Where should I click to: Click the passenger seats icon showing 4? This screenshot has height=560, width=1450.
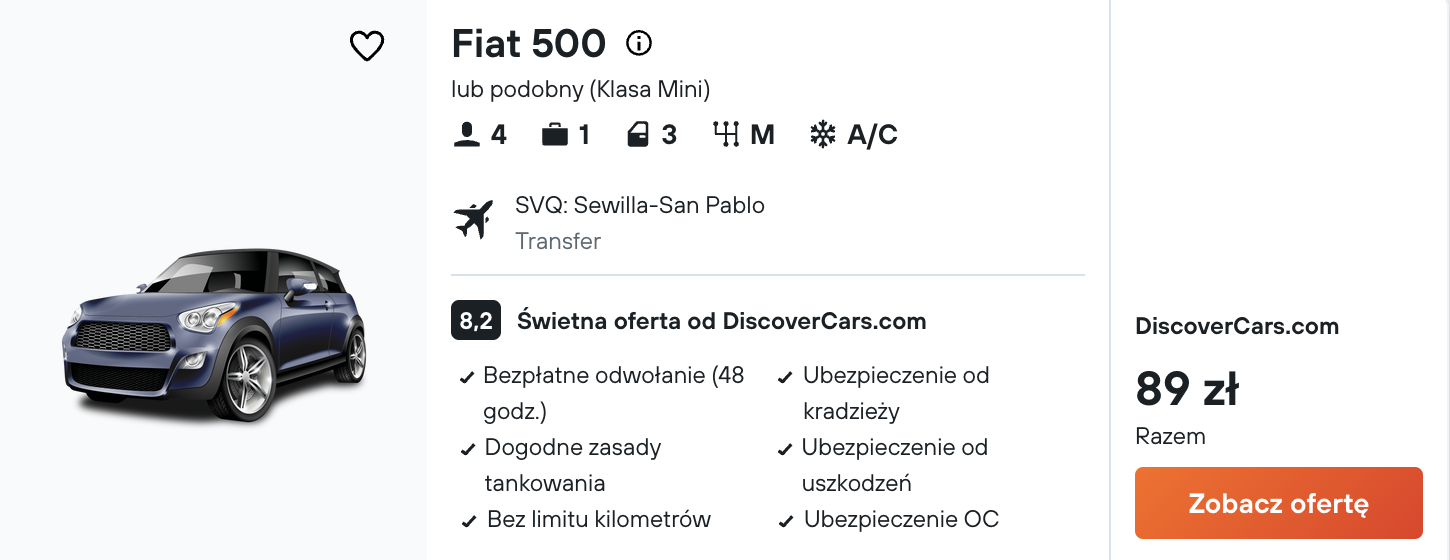click(467, 134)
